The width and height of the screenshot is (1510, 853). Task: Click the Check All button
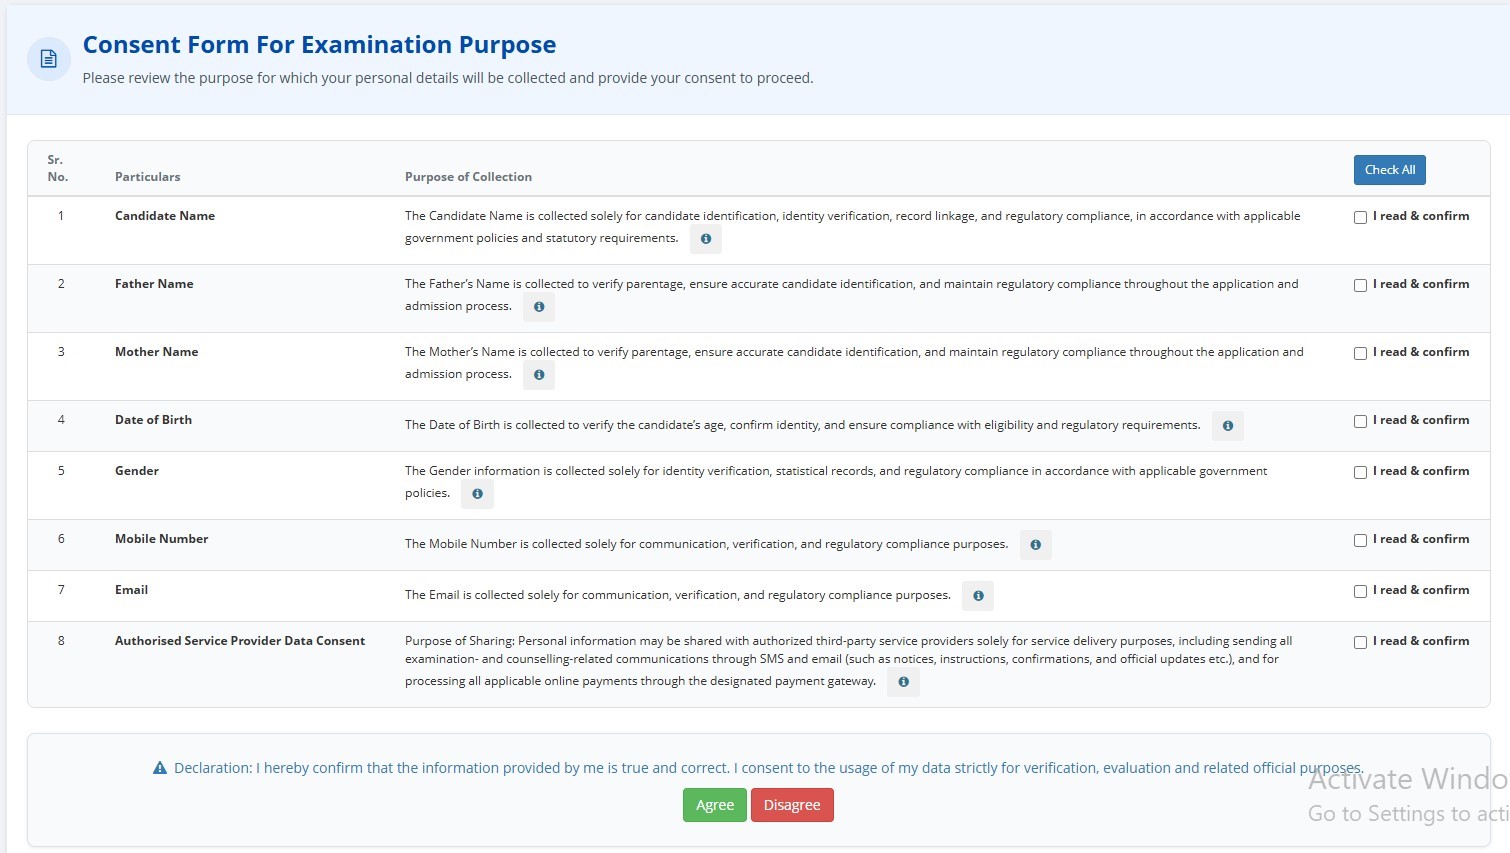(1390, 170)
